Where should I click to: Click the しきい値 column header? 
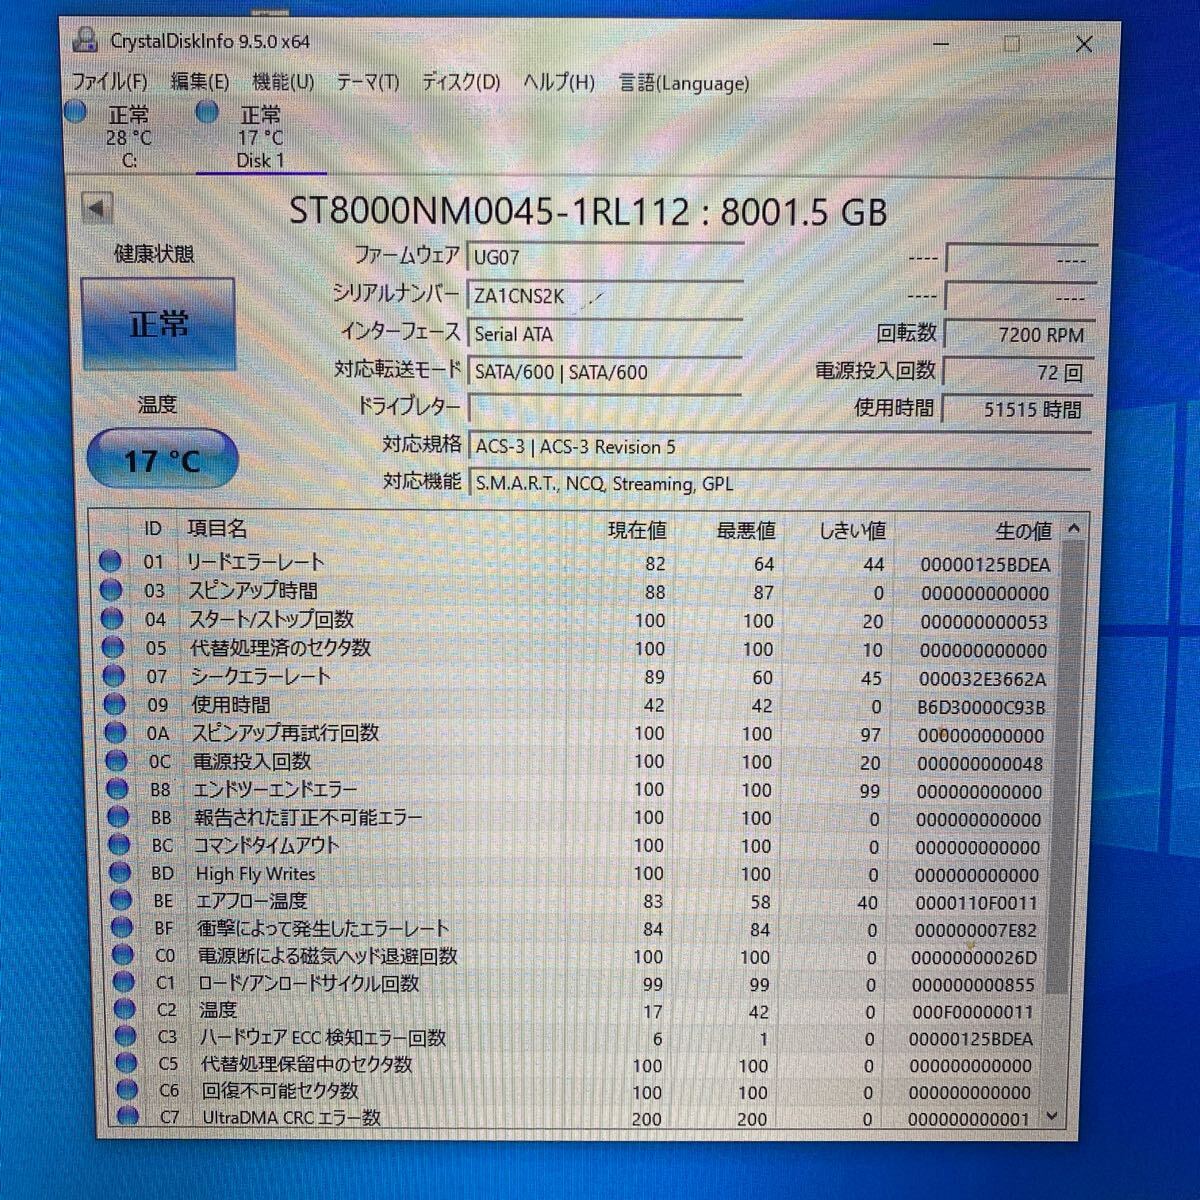pos(852,530)
